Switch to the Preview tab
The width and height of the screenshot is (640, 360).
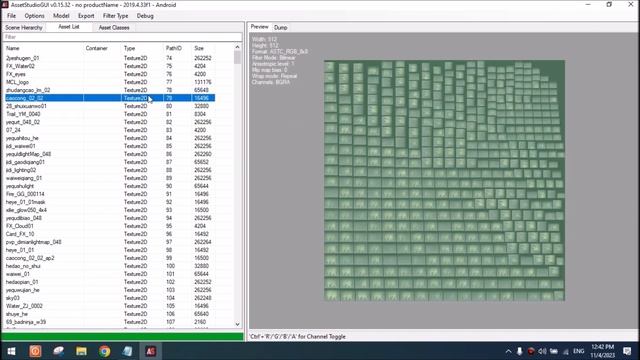click(x=260, y=27)
